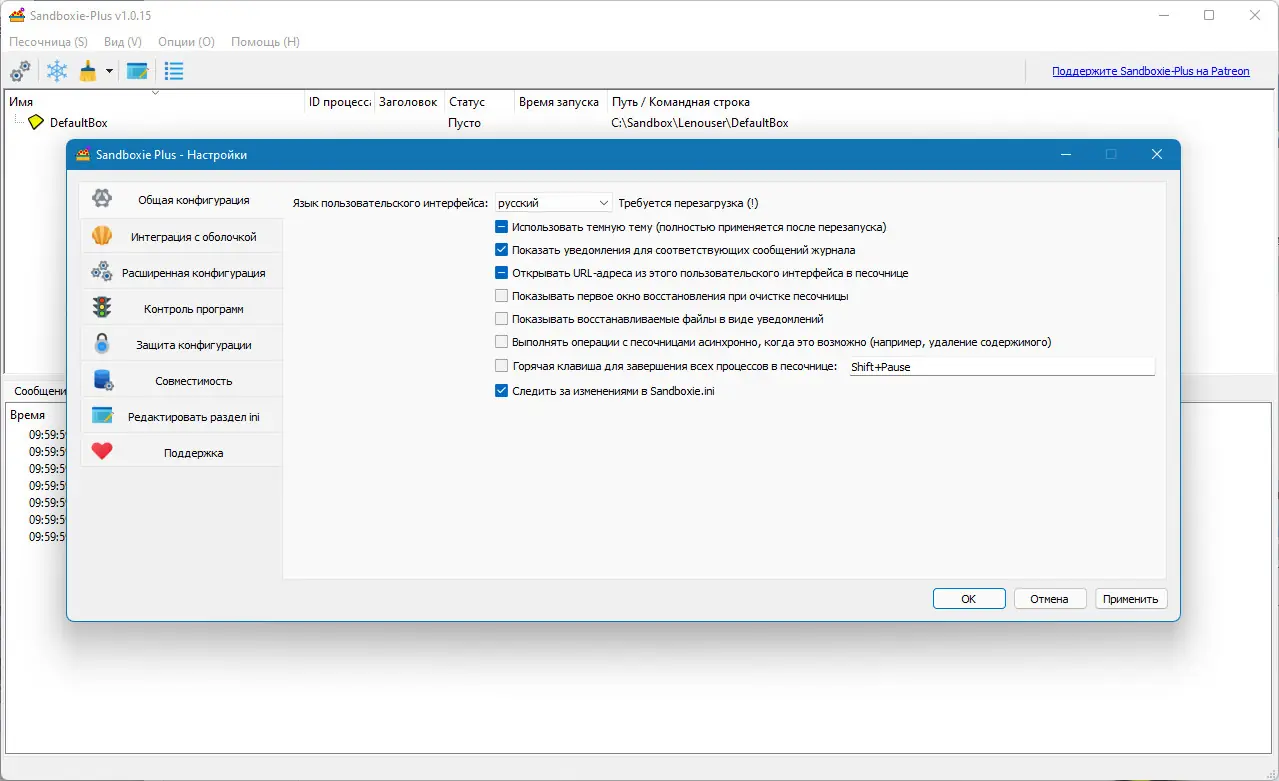
Task: Click the Shift+Pause hotkey input field
Action: point(1000,367)
